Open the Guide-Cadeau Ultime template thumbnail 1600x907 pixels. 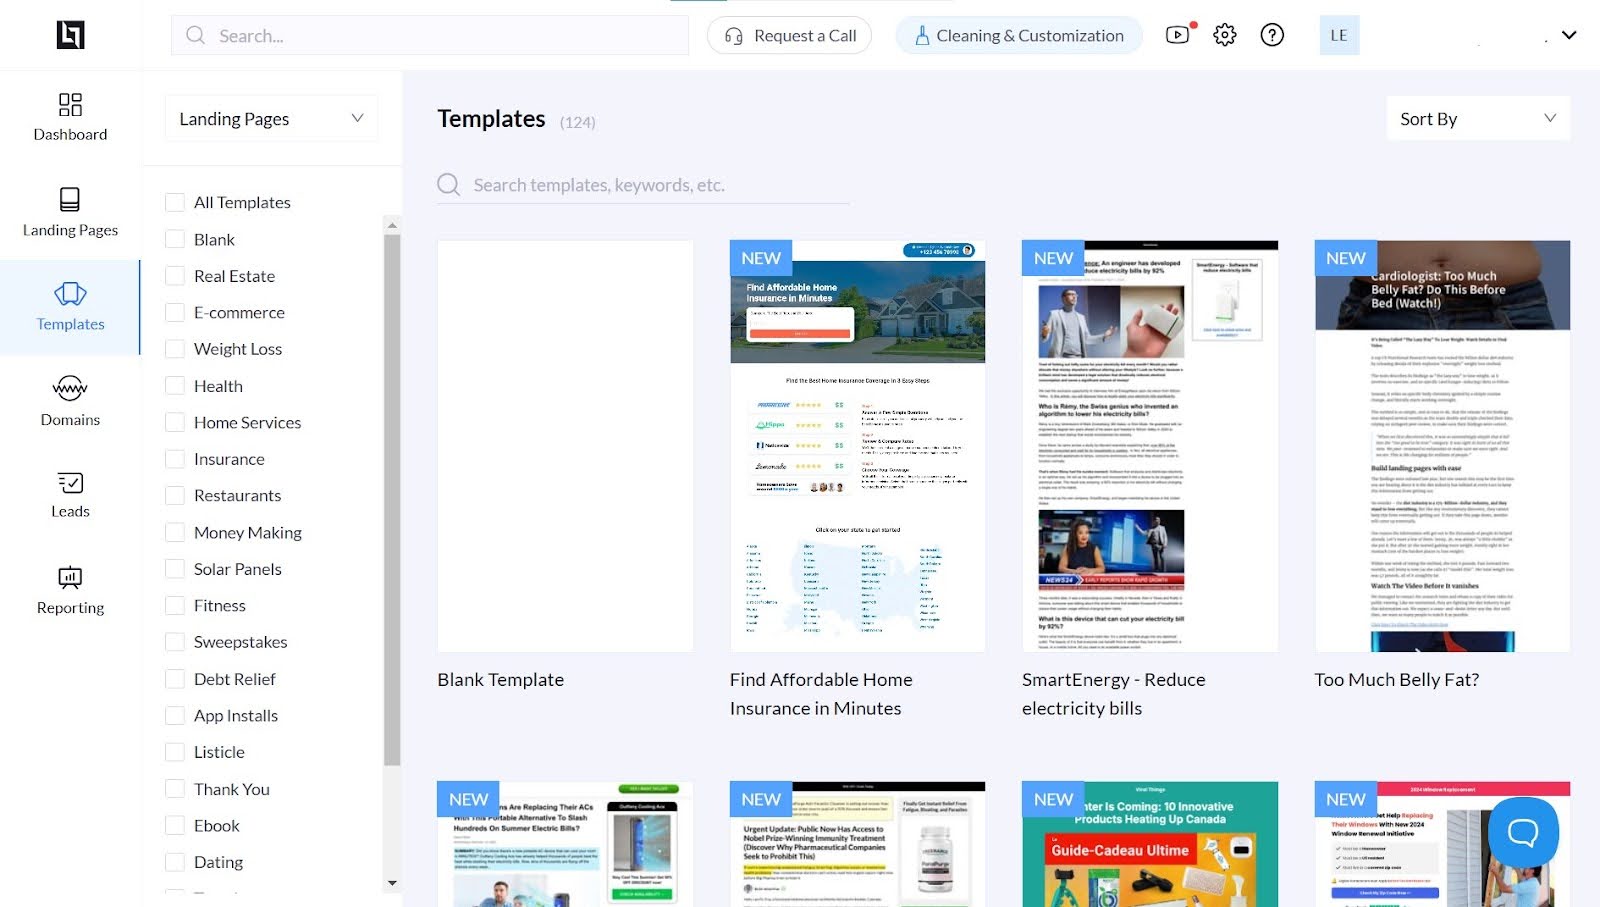coord(1150,844)
